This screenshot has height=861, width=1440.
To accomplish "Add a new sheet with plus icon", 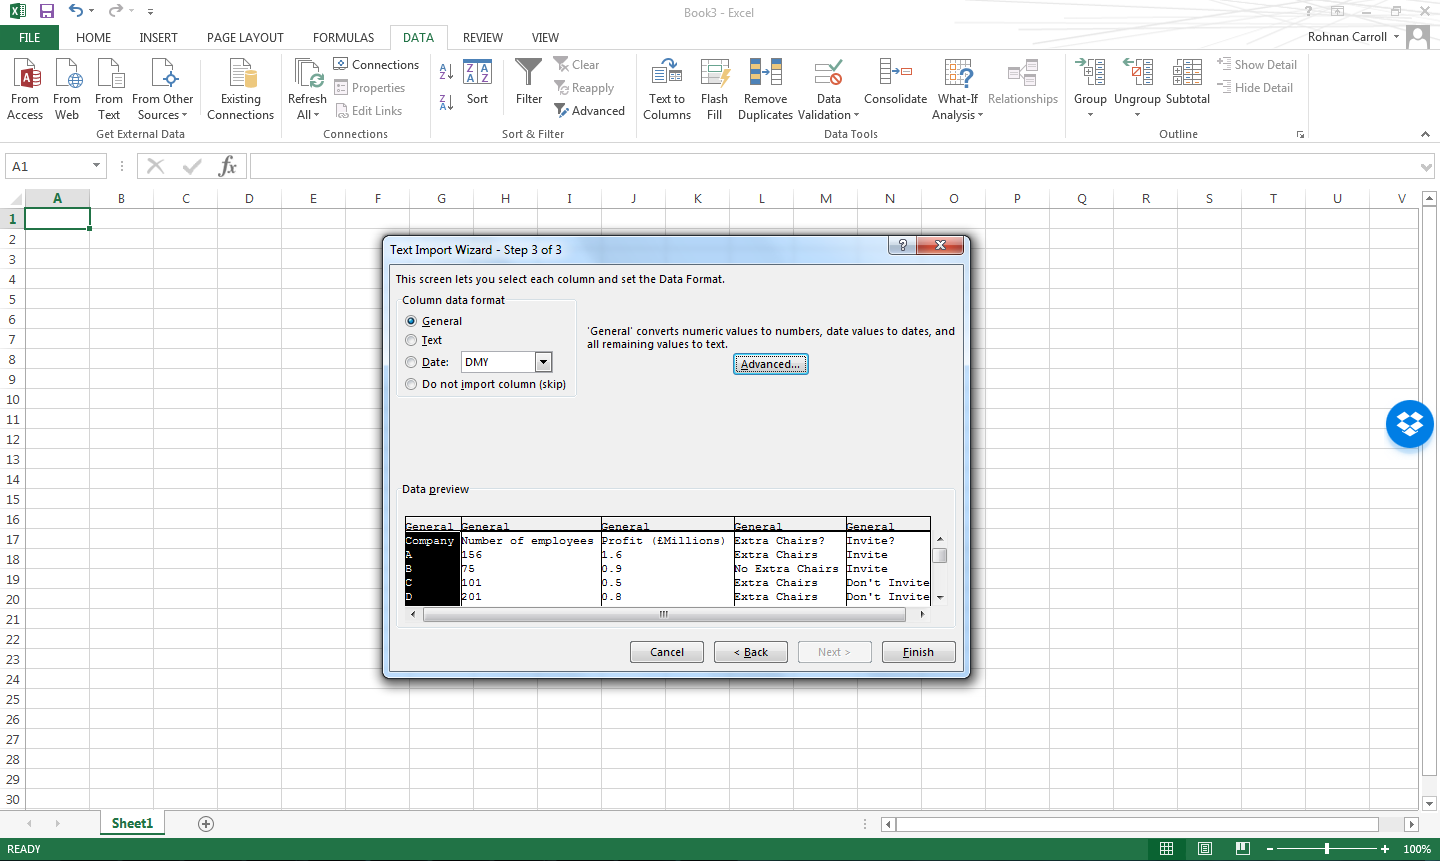I will 206,824.
